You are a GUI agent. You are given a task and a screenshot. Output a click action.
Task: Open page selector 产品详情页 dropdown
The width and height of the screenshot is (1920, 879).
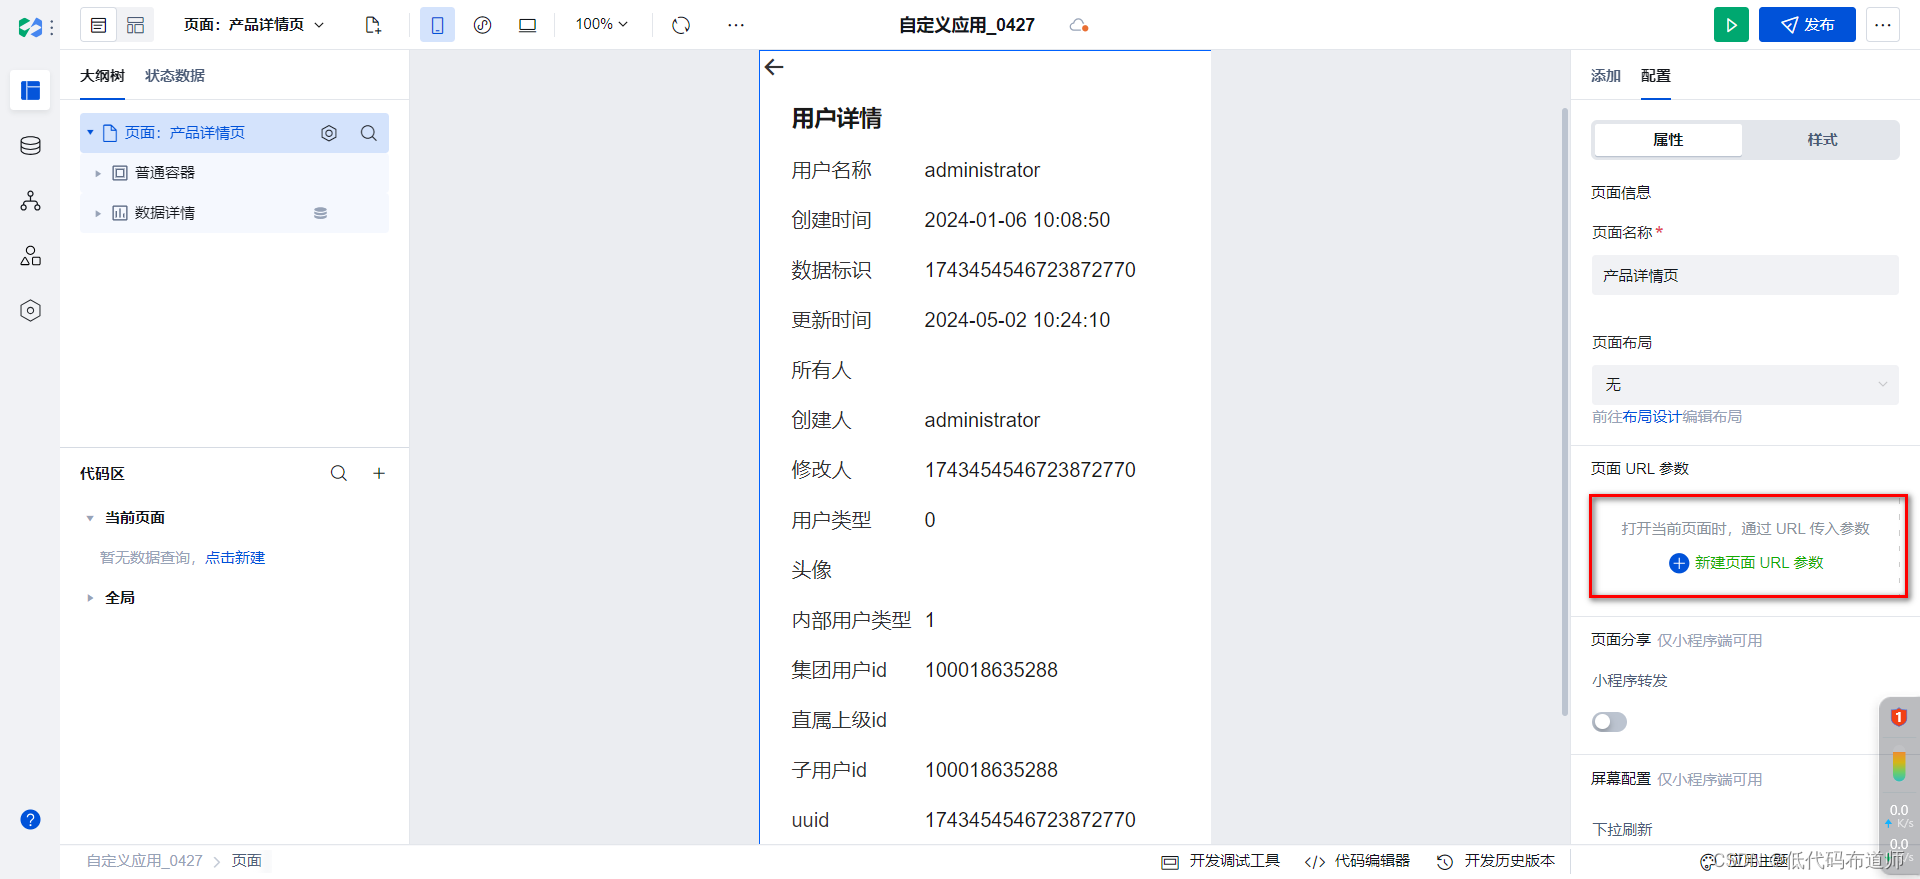(255, 25)
